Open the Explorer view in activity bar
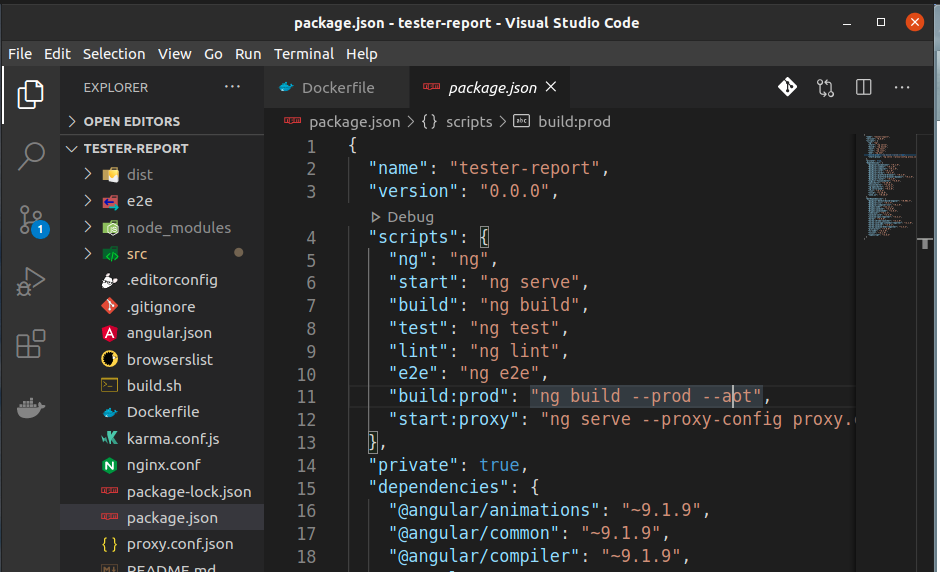This screenshot has width=940, height=572. [31, 94]
